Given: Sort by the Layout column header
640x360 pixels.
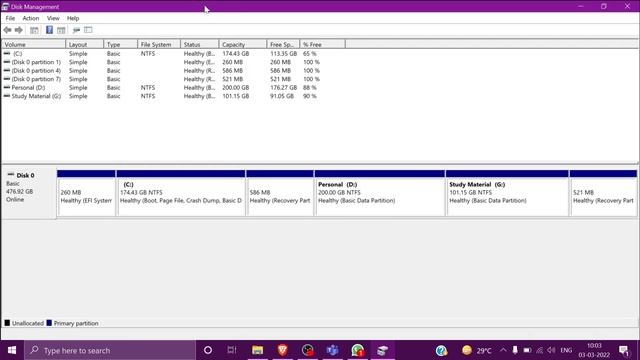Looking at the screenshot, I should pos(84,44).
